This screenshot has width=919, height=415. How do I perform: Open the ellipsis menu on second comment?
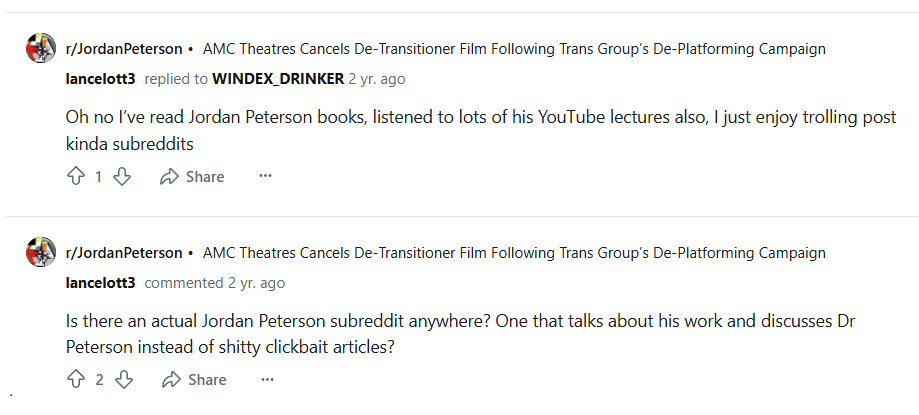point(267,380)
